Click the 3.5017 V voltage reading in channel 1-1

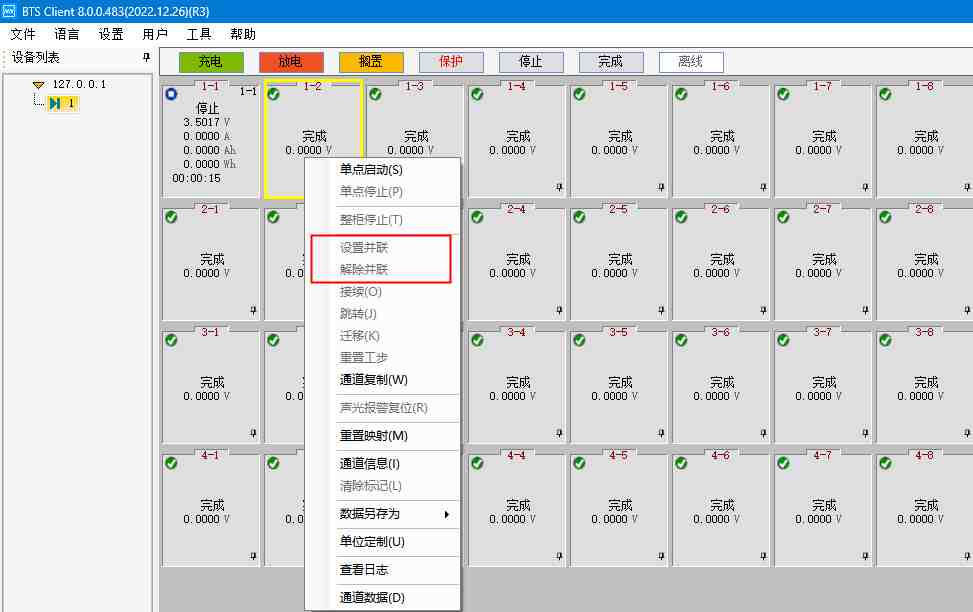207,122
